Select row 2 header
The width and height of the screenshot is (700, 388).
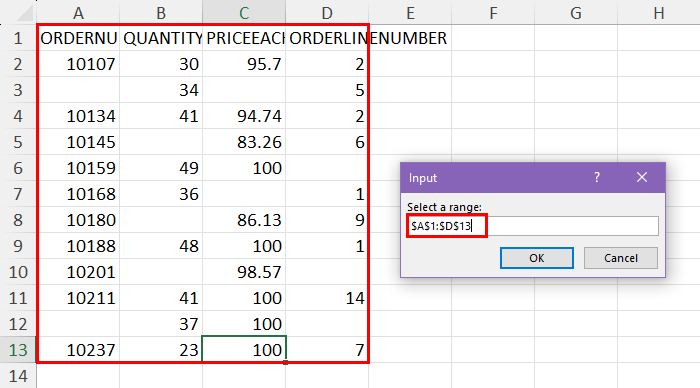tap(18, 64)
